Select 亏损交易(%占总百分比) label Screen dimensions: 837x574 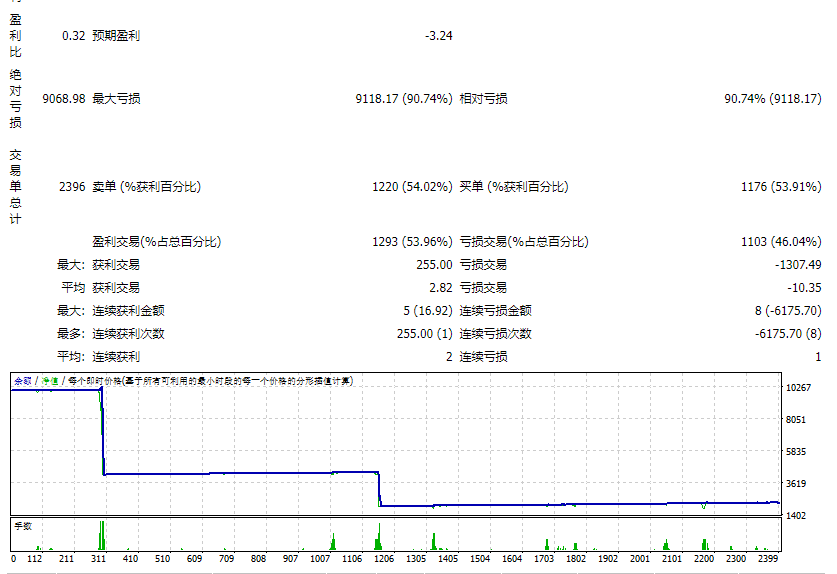523,242
